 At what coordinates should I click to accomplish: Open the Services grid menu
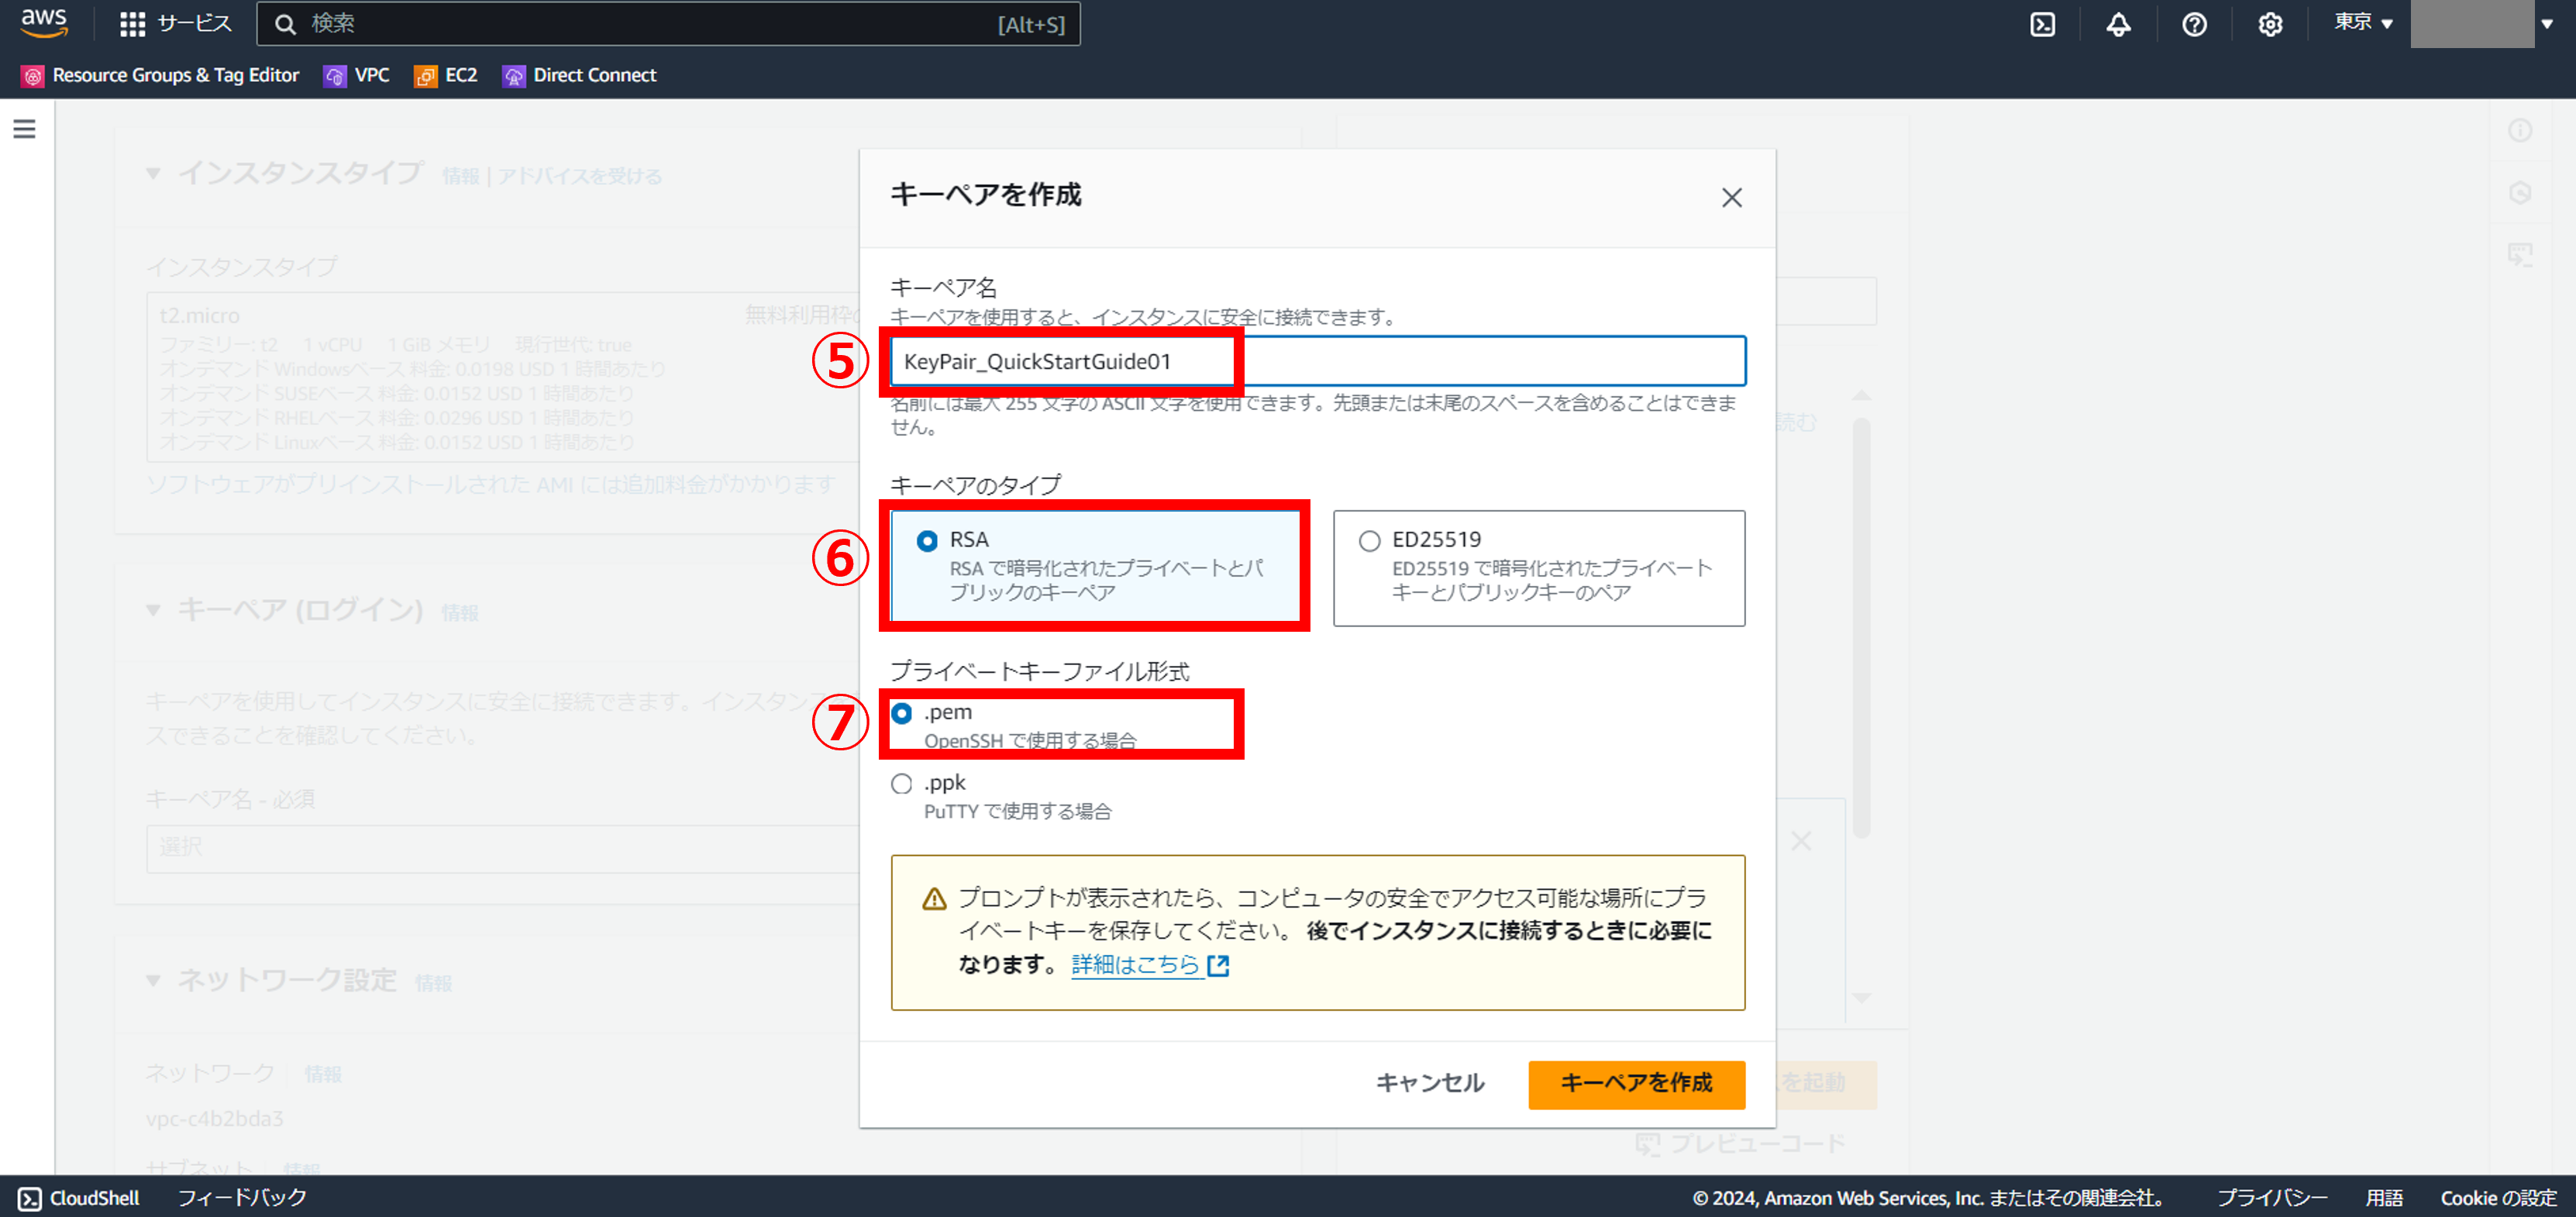tap(132, 24)
